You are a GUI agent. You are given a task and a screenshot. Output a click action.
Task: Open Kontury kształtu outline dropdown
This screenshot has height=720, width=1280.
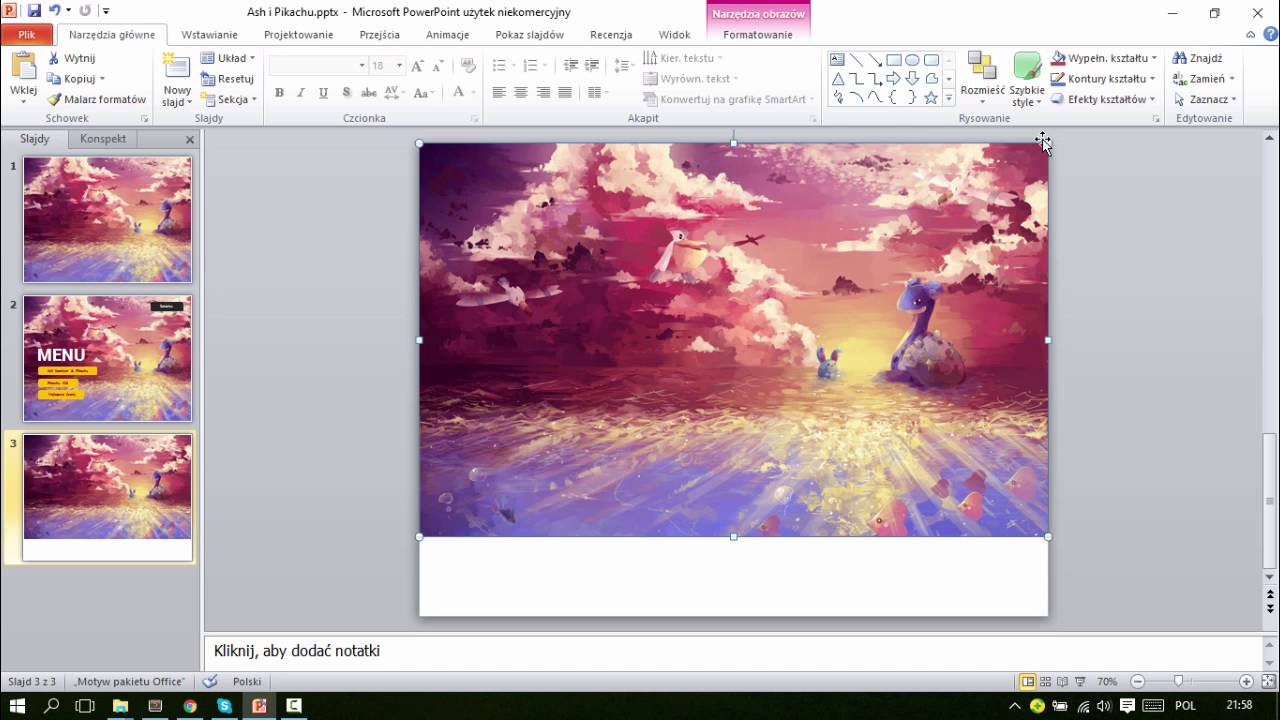click(1103, 79)
